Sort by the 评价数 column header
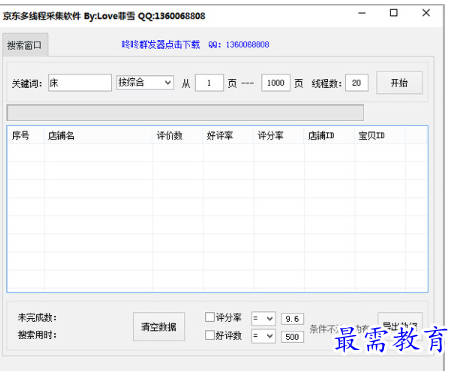 [178, 135]
